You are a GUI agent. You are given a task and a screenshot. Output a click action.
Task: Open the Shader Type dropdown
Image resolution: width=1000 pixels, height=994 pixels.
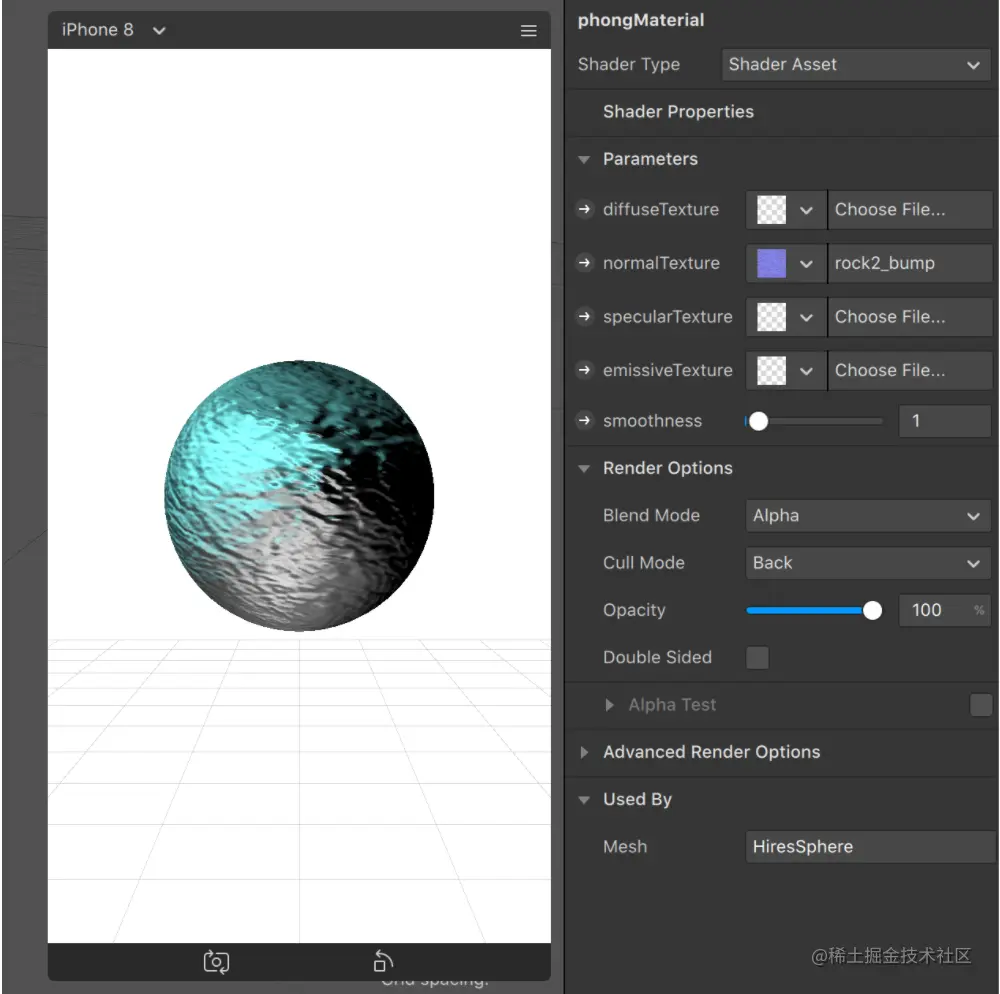tap(856, 64)
